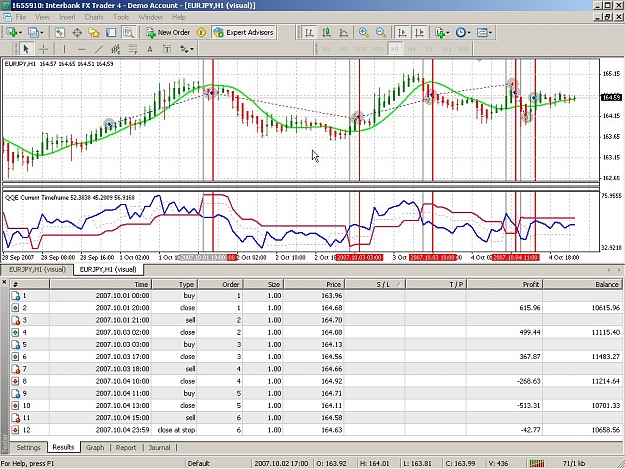Open the Help menu

[x=179, y=17]
